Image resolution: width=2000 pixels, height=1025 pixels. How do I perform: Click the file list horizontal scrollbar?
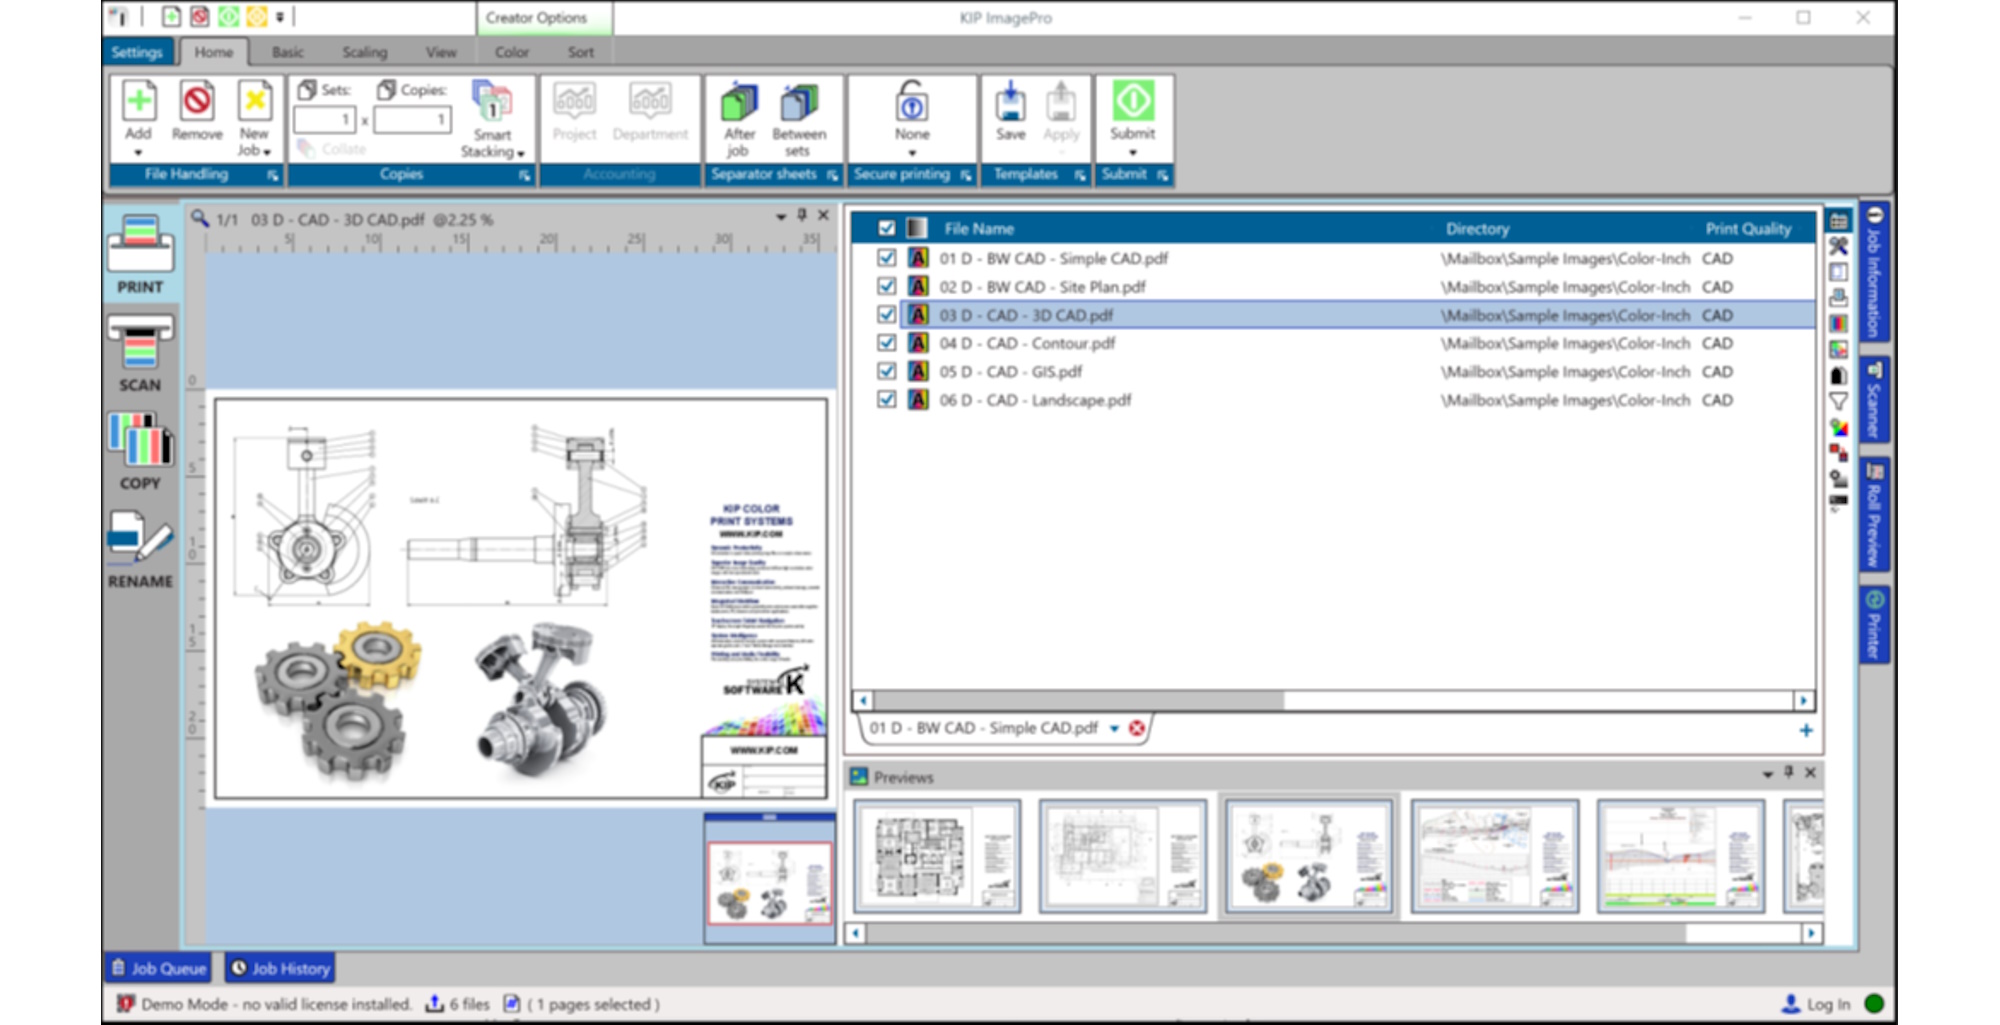click(1333, 700)
